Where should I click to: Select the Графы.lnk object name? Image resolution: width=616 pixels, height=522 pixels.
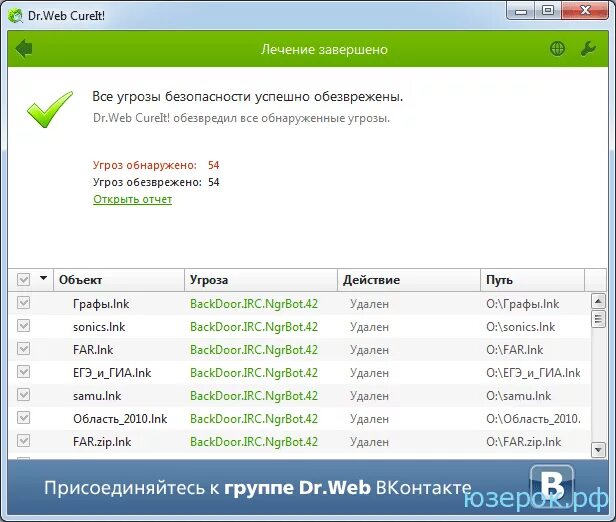(x=101, y=304)
